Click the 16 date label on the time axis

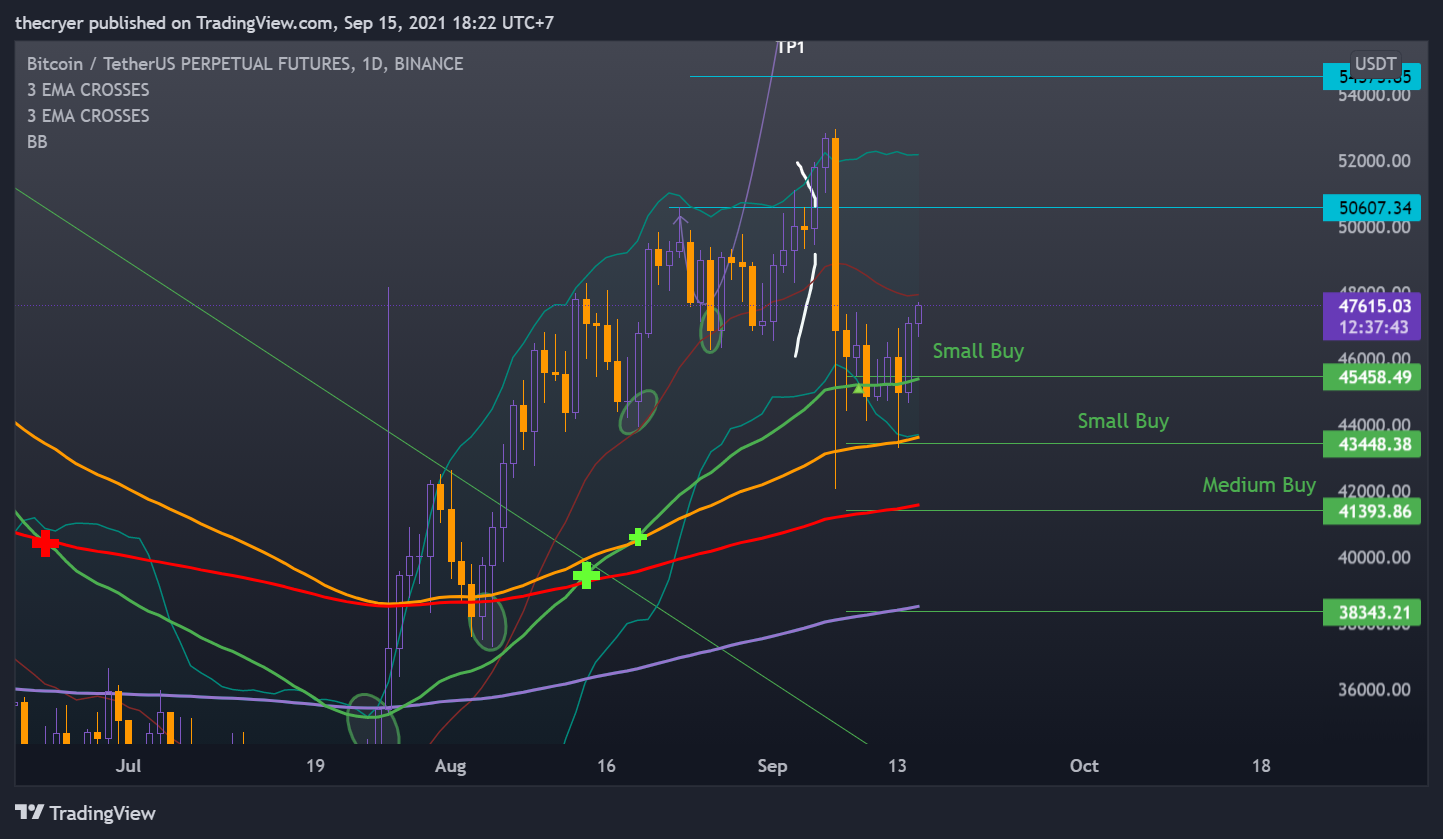(605, 766)
